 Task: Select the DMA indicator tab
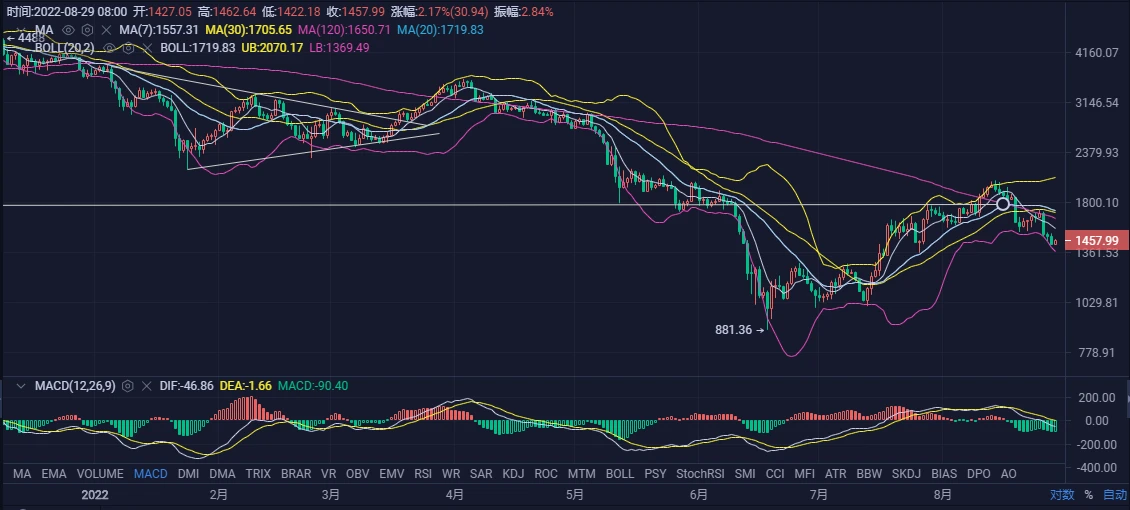[222, 474]
